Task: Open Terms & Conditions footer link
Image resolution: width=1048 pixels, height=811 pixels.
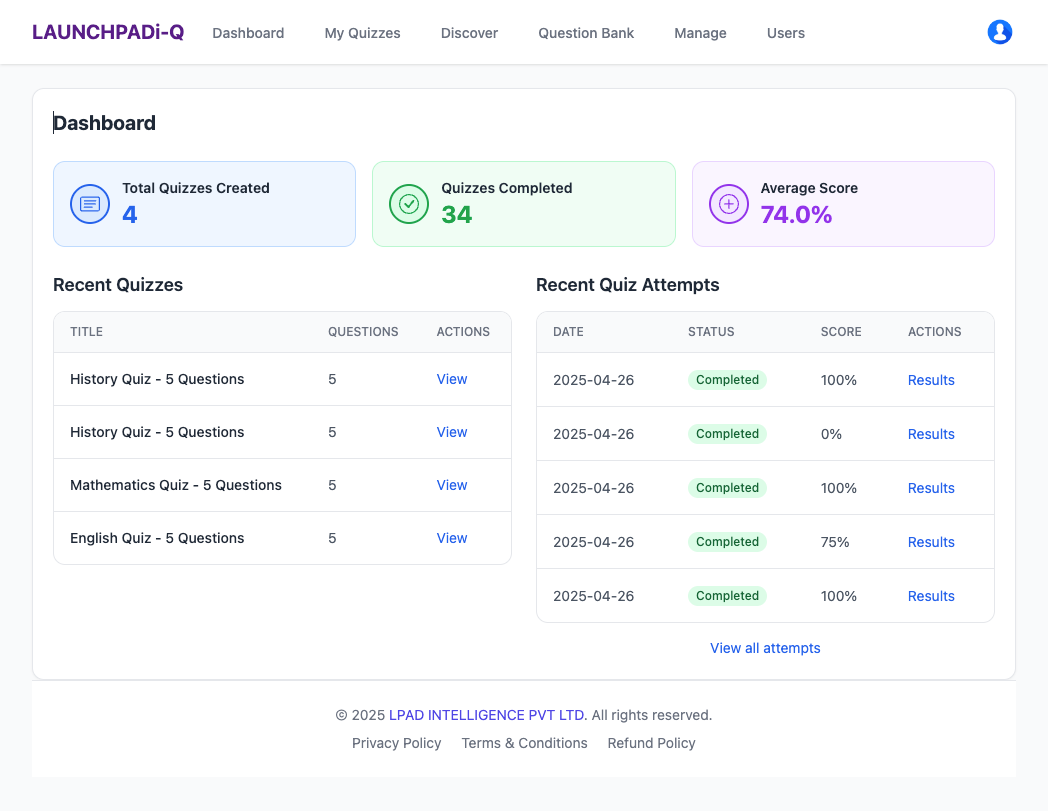Action: (x=524, y=743)
